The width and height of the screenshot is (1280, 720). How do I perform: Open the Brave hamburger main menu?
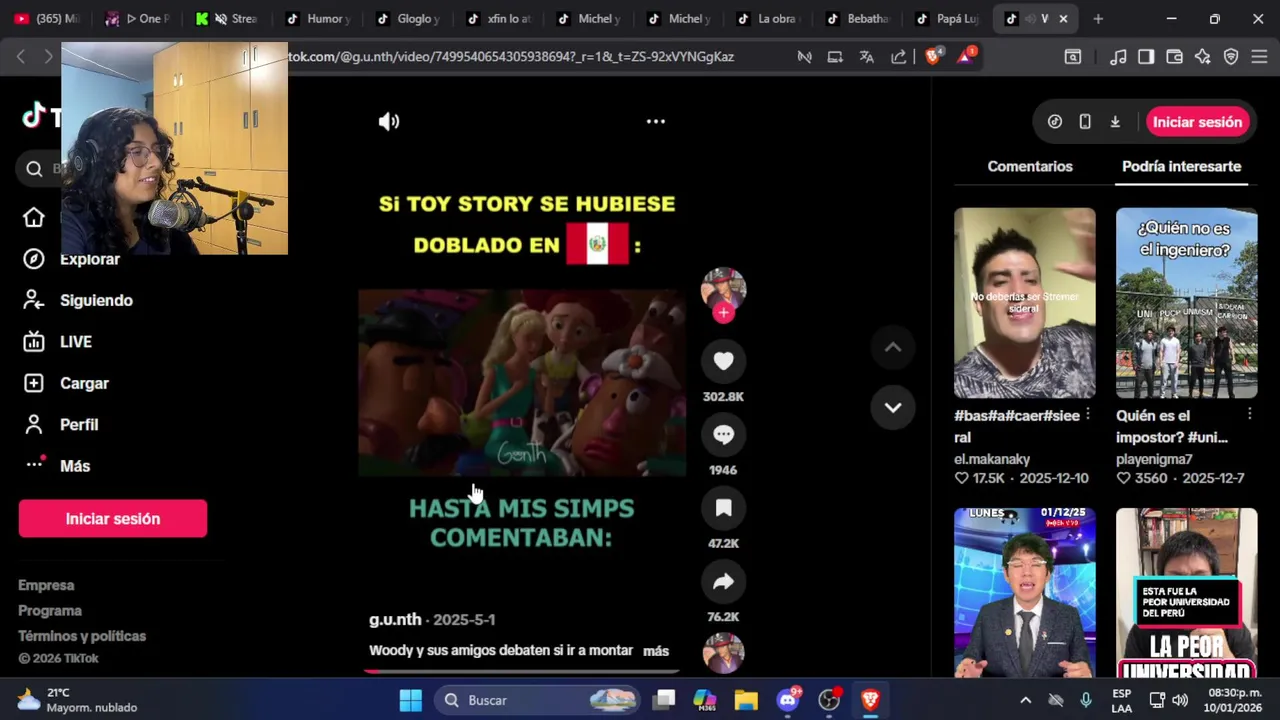coord(1259,57)
